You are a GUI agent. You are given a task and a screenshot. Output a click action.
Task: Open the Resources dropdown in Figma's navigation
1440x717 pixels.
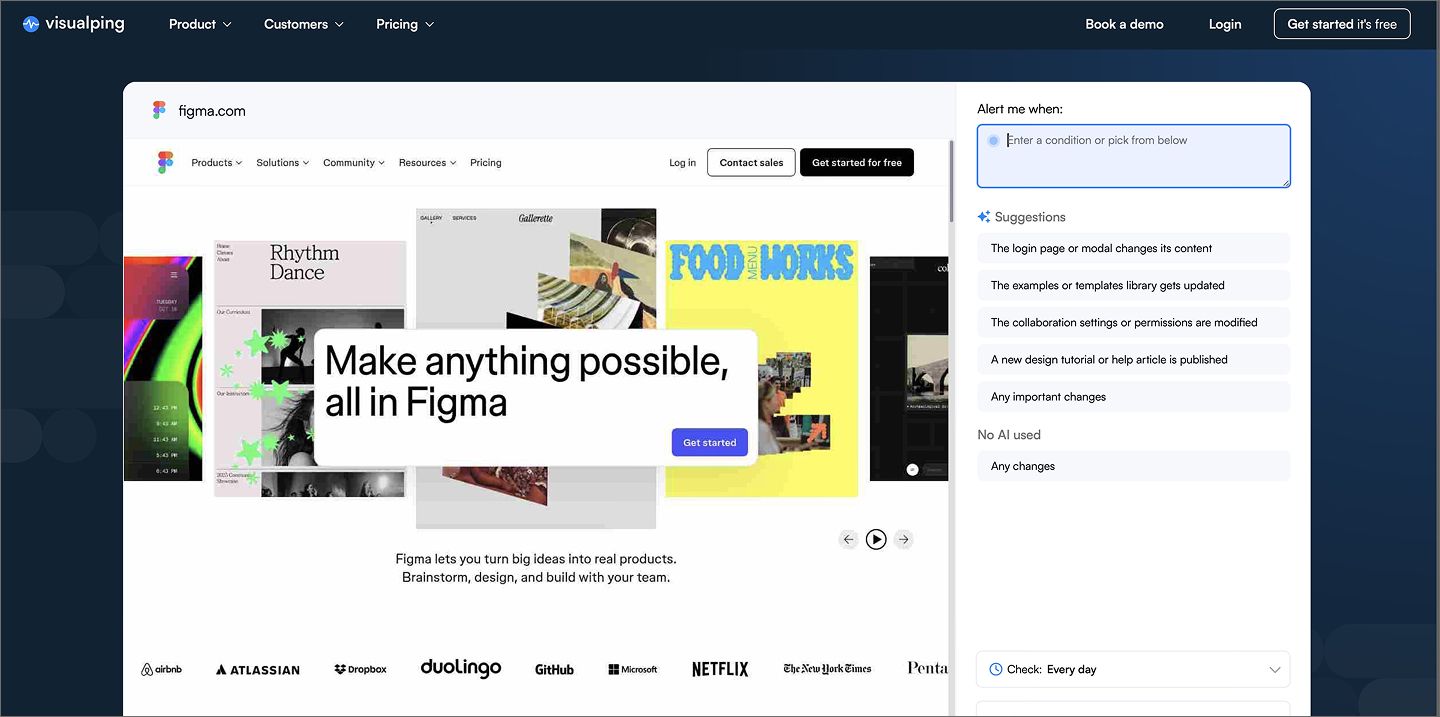(x=427, y=162)
